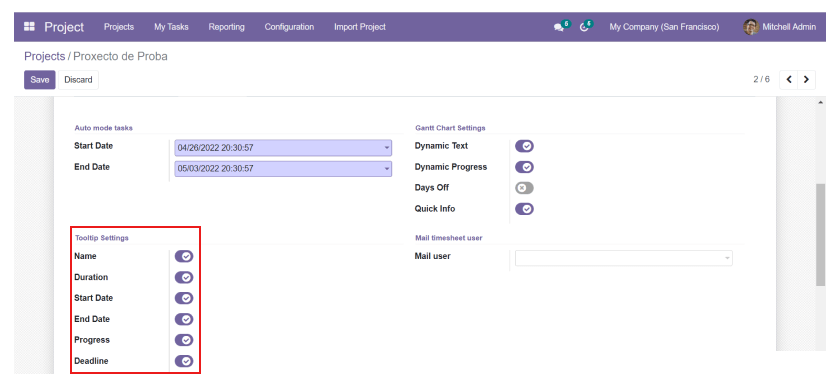
Task: Click the Tooltip Settings heading
Action: (x=102, y=238)
